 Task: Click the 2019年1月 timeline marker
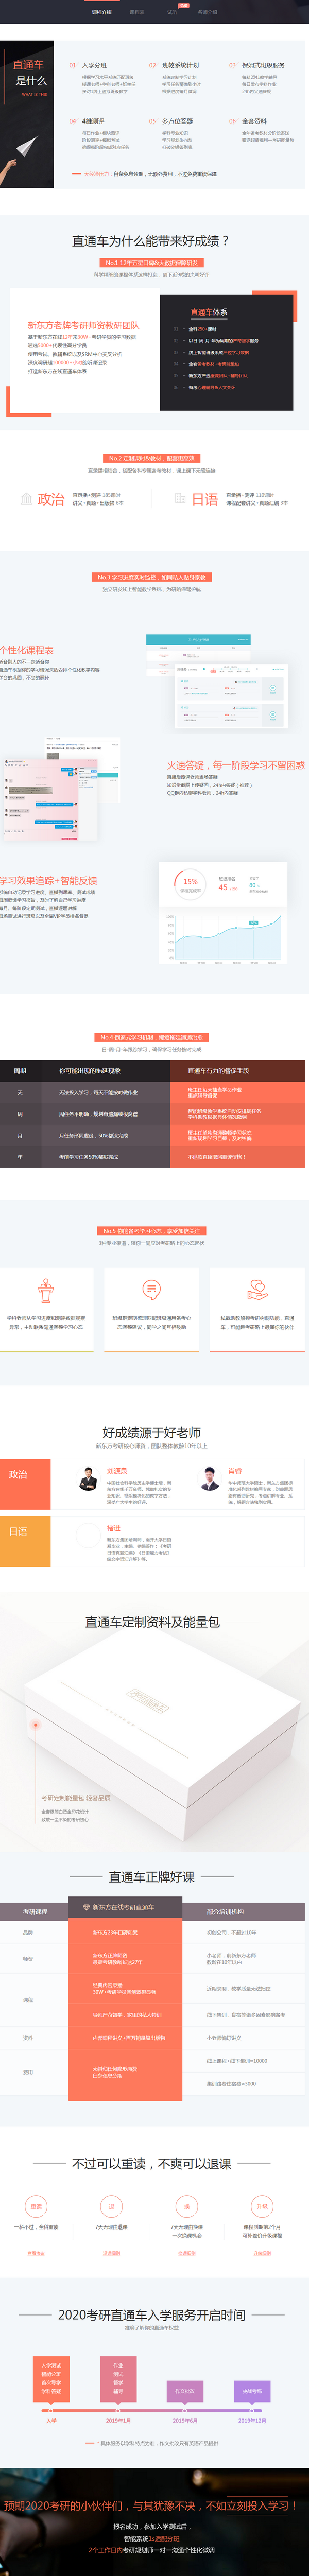click(x=119, y=2412)
